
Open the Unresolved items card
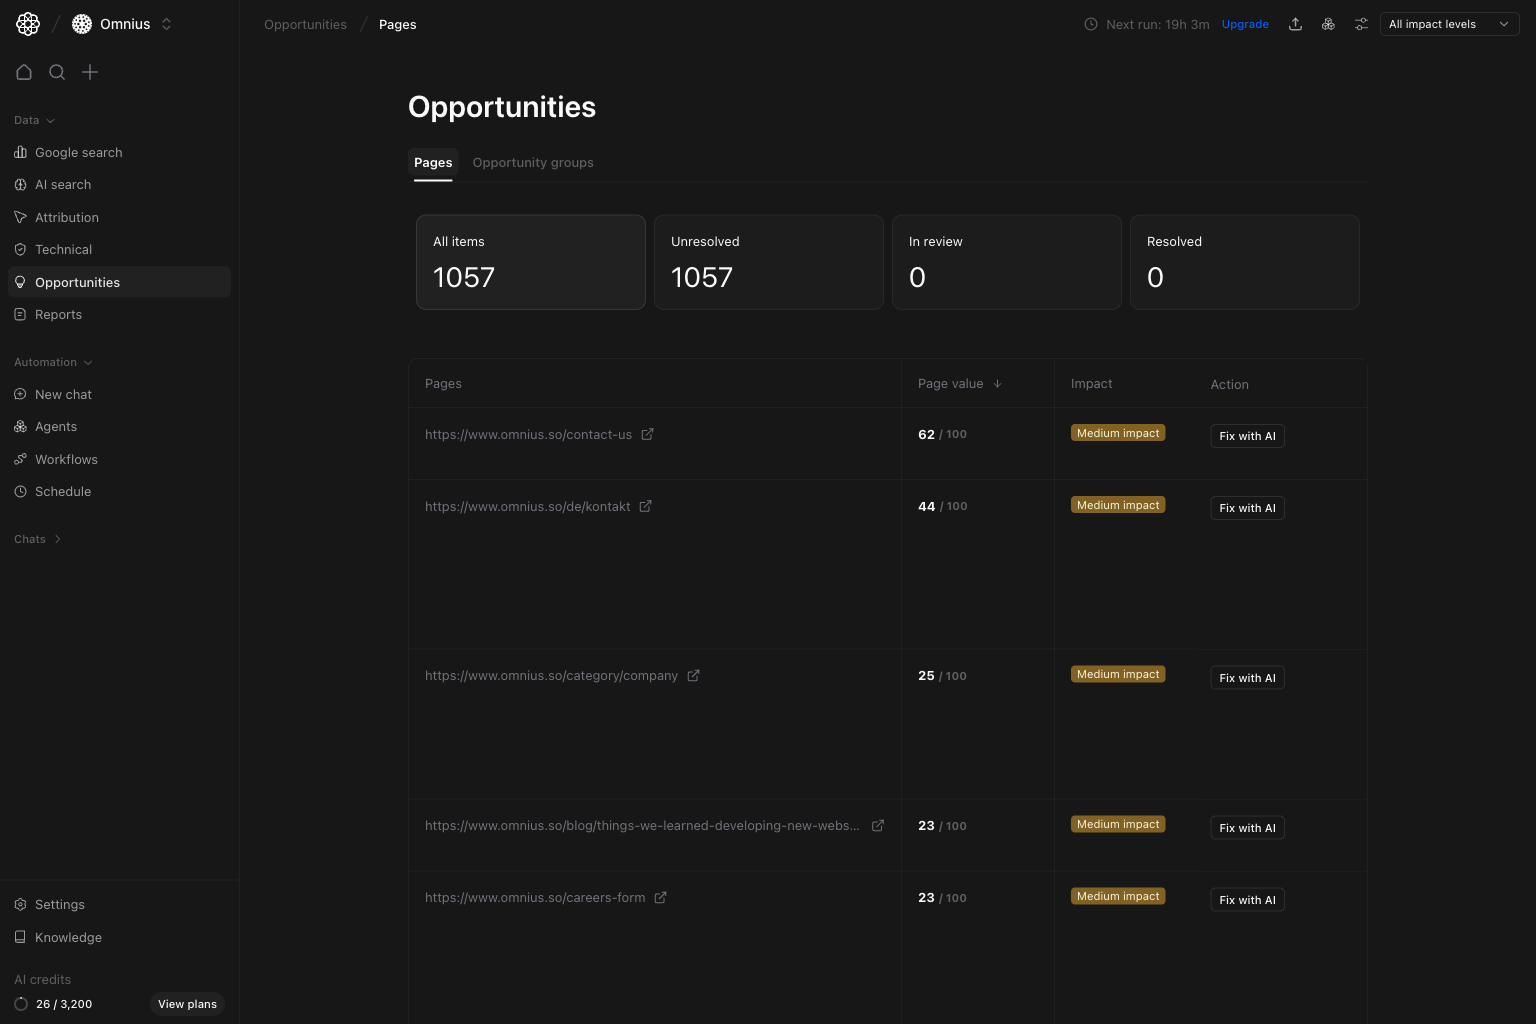click(768, 262)
